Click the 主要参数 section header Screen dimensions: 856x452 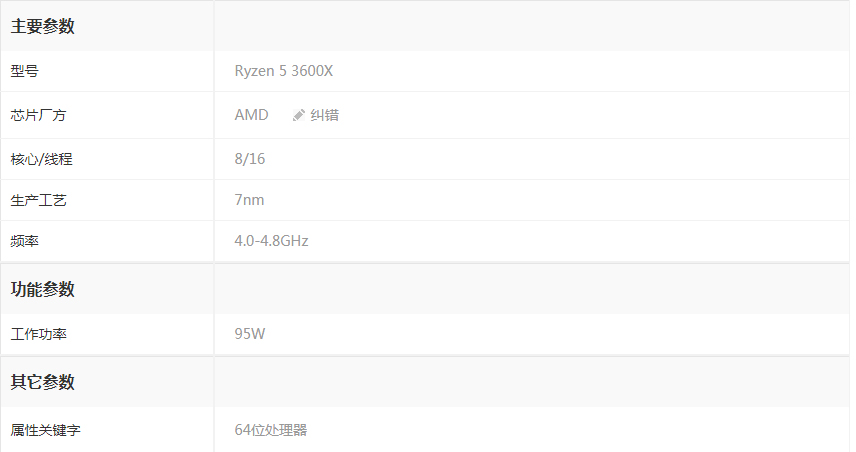(x=43, y=26)
